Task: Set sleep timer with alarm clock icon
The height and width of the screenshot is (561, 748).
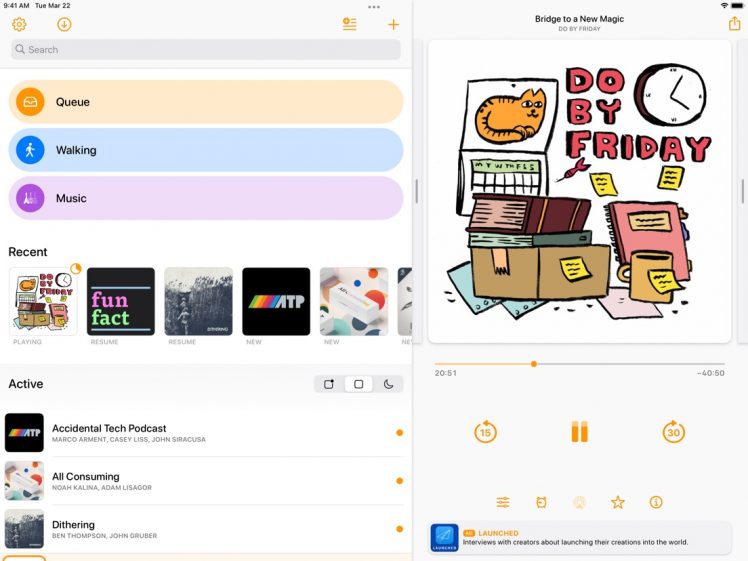Action: [x=541, y=502]
